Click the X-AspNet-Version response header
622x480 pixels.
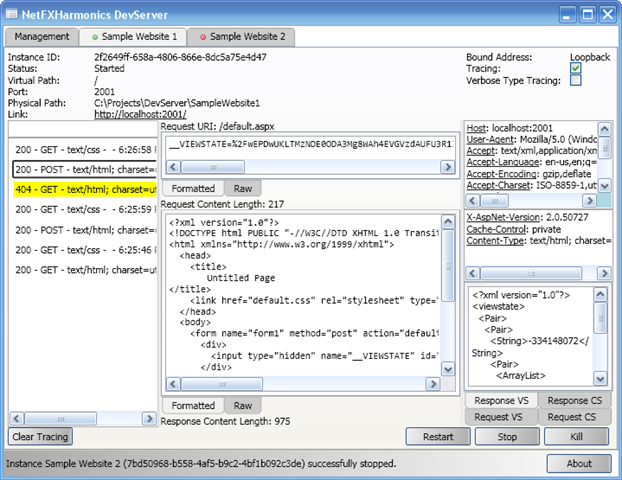pos(527,217)
